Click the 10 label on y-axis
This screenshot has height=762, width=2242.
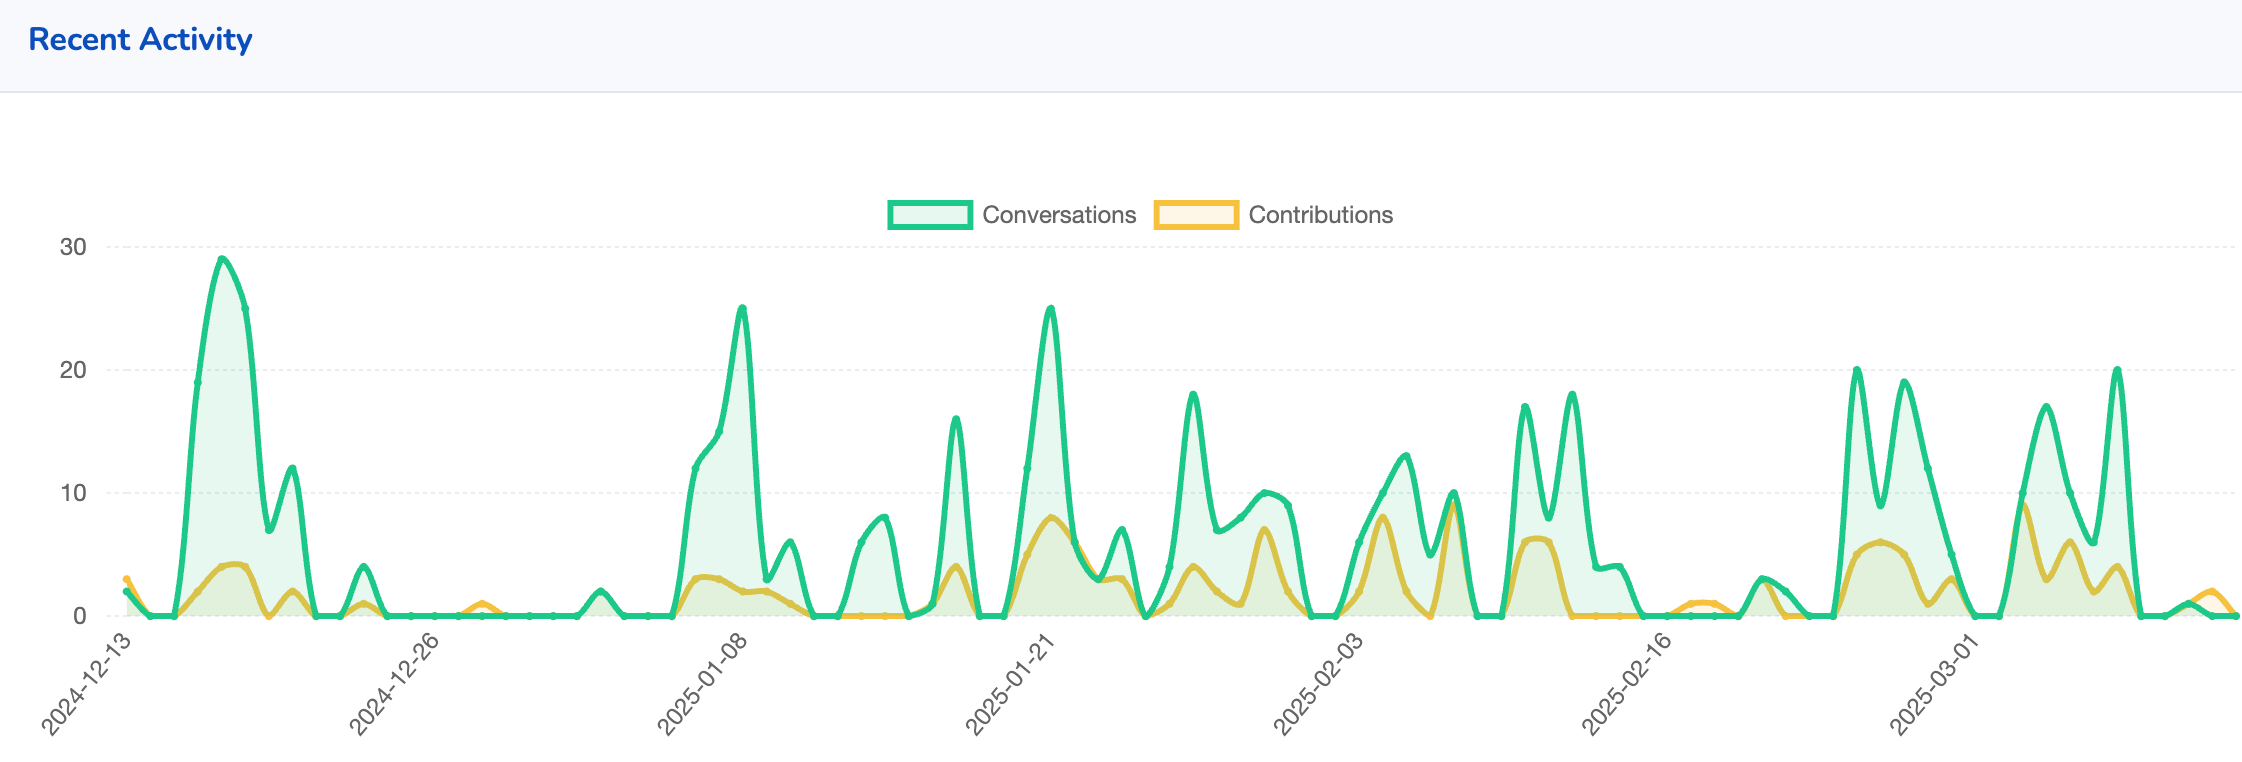(73, 493)
